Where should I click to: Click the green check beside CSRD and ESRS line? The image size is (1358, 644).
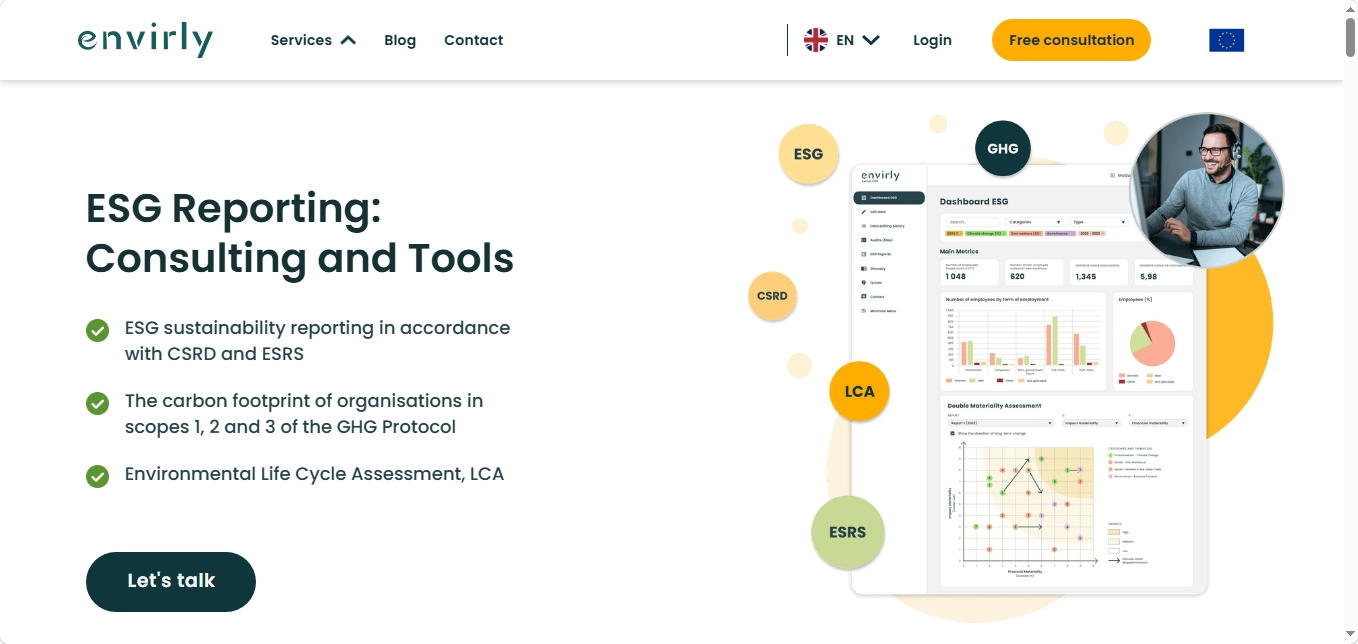coord(97,330)
